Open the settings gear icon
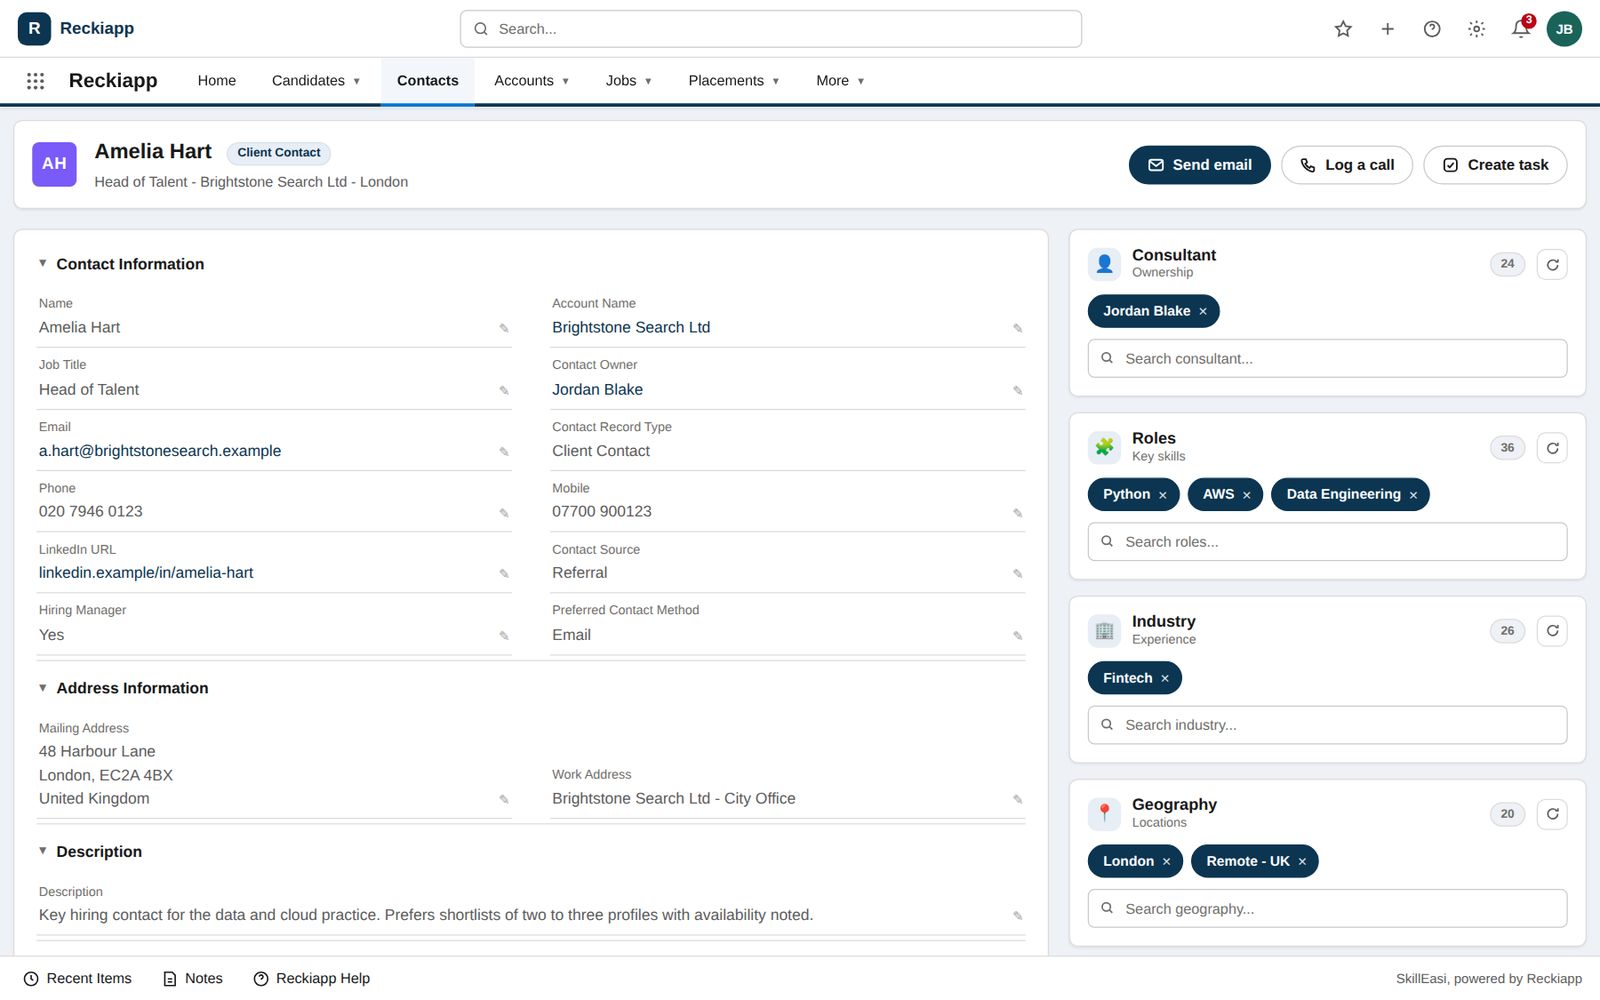 [x=1476, y=29]
